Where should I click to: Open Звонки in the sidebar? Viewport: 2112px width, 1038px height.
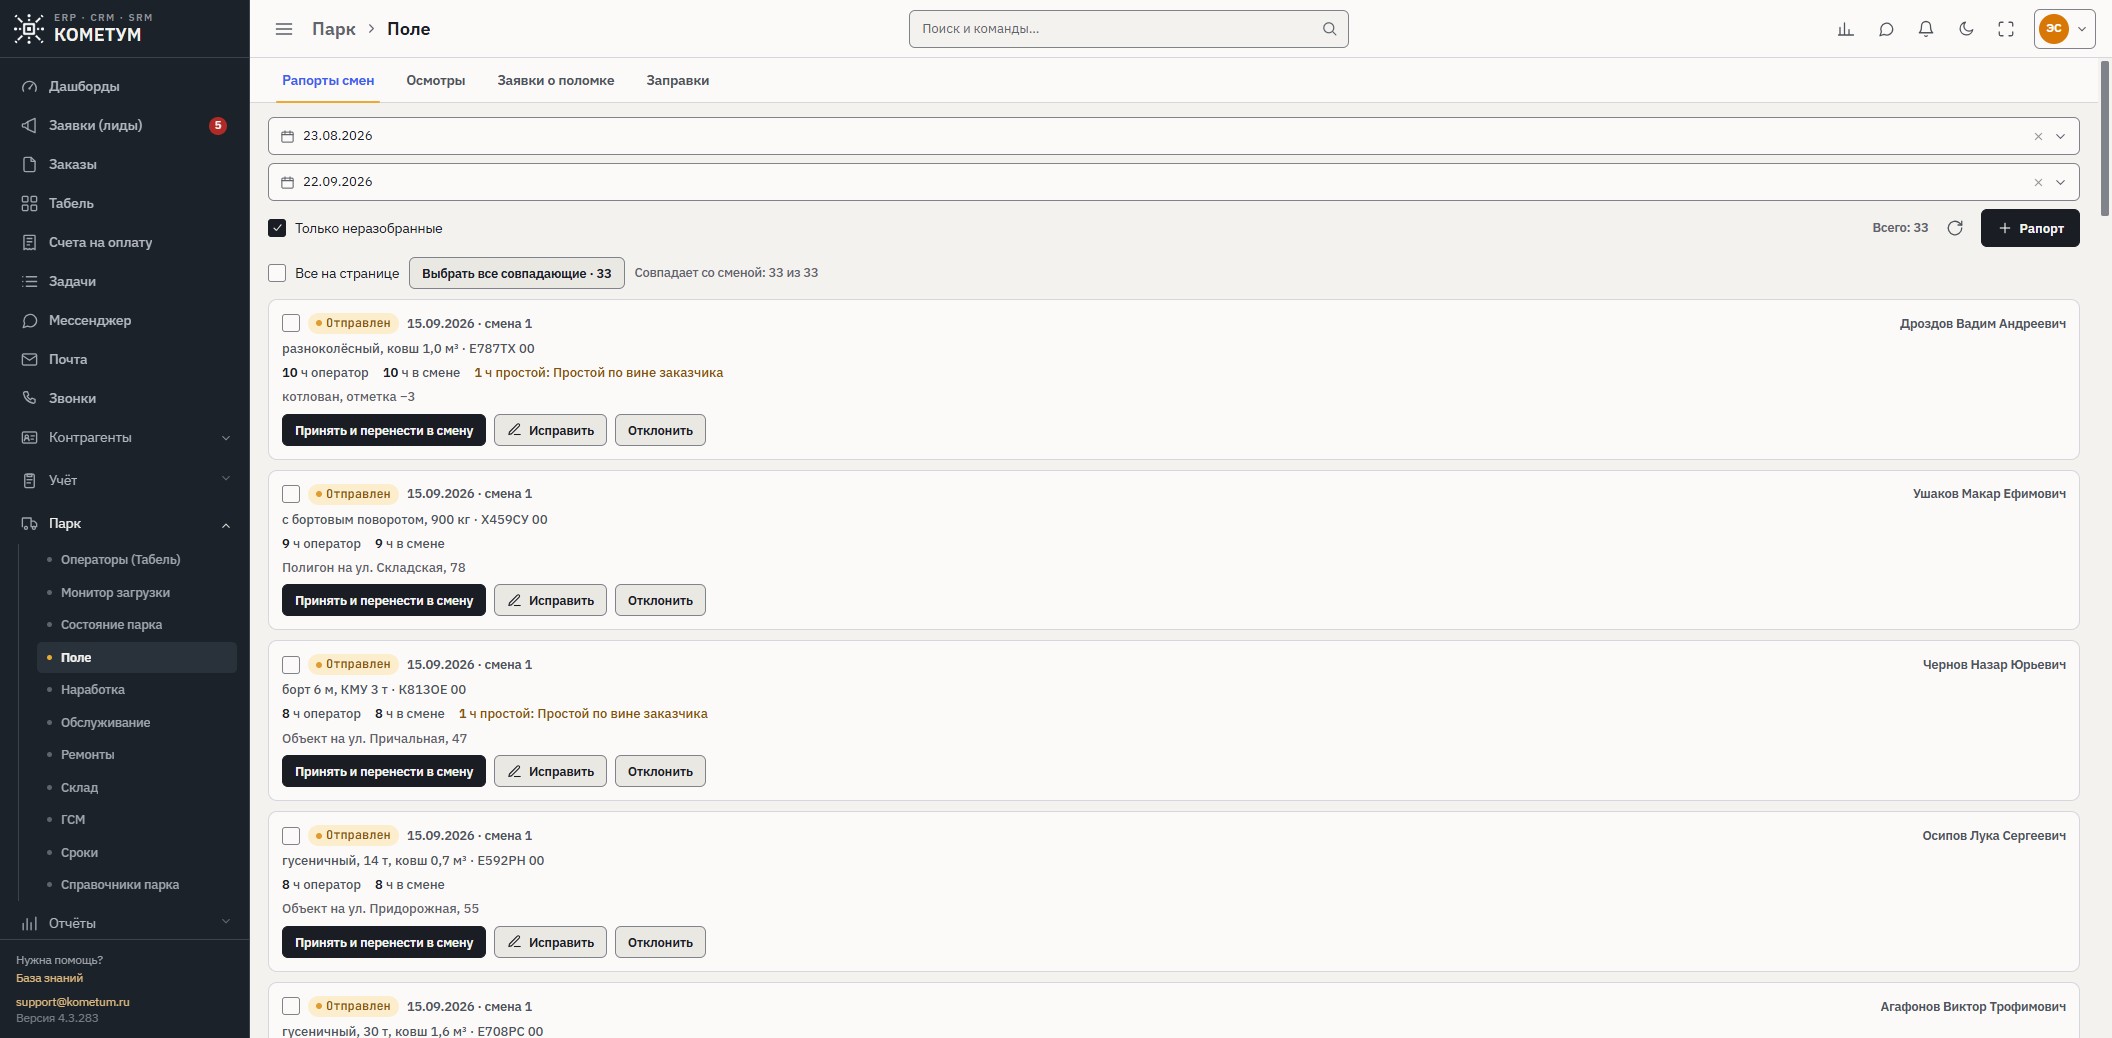point(125,398)
